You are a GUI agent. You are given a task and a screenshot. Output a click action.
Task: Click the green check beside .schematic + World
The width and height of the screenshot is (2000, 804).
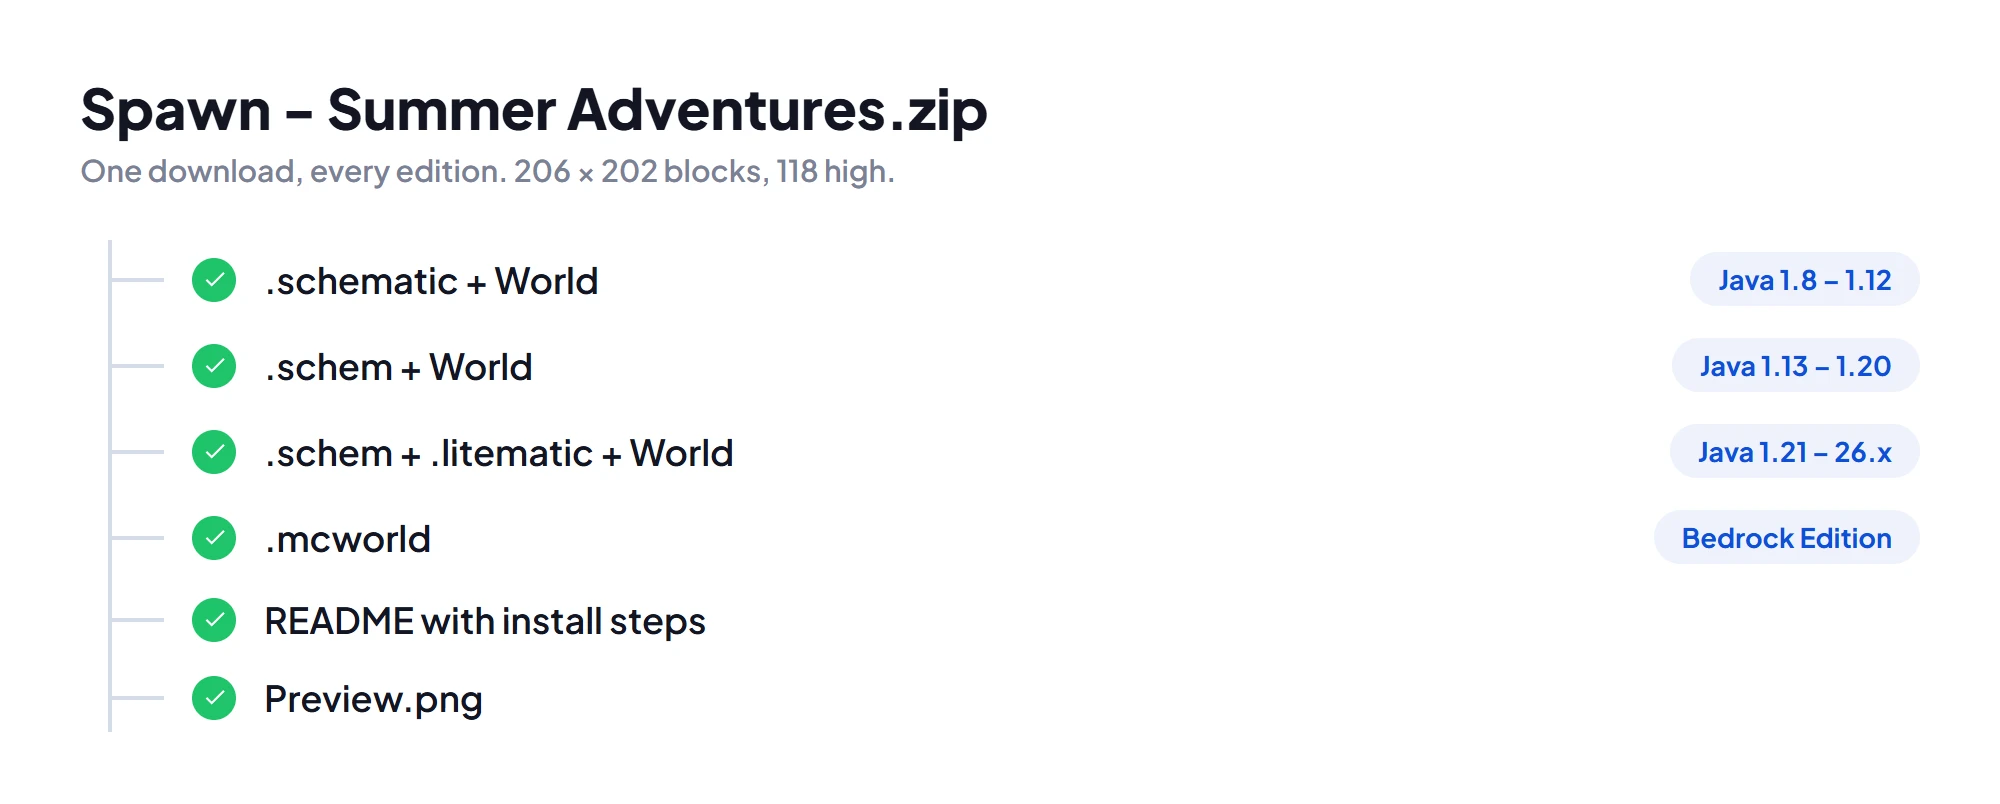[x=214, y=280]
